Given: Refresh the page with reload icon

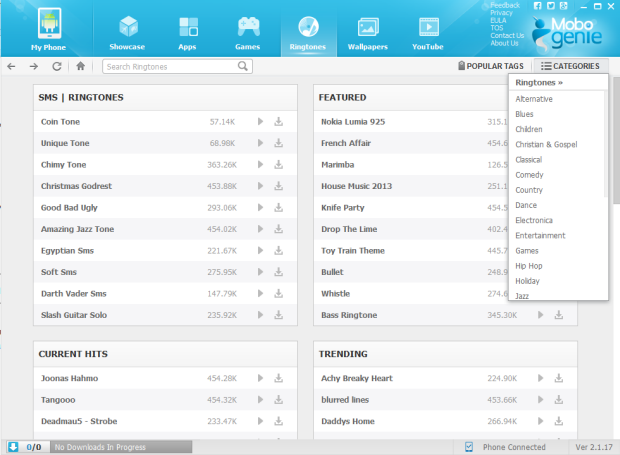Looking at the screenshot, I should point(57,66).
